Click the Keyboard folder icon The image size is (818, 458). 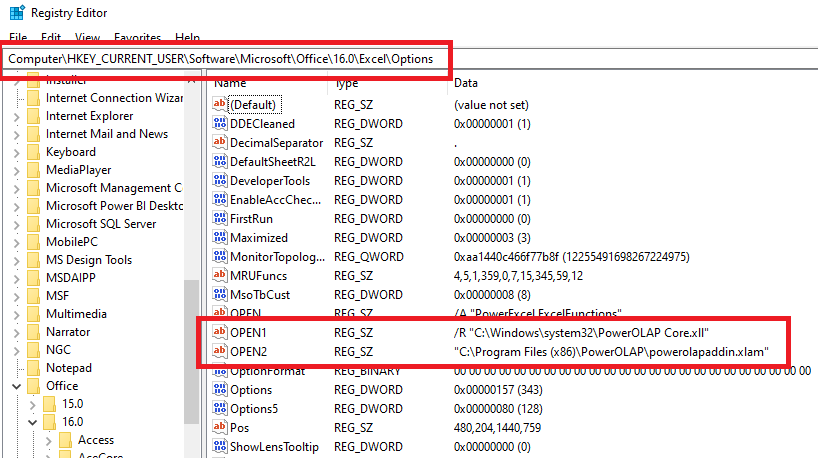(33, 152)
